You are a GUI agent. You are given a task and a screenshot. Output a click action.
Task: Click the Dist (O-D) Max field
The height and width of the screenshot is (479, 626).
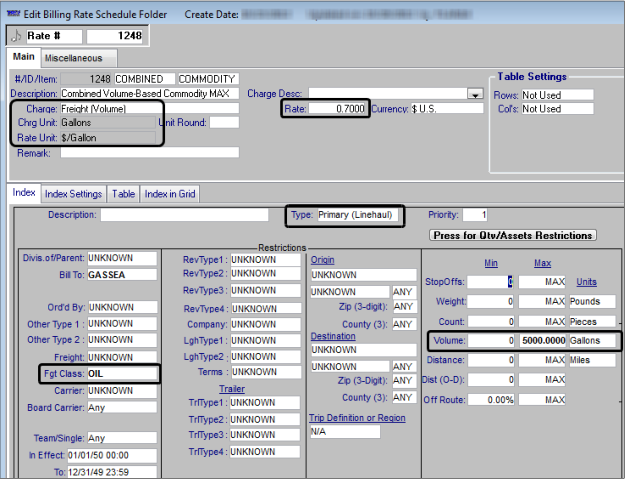543,379
